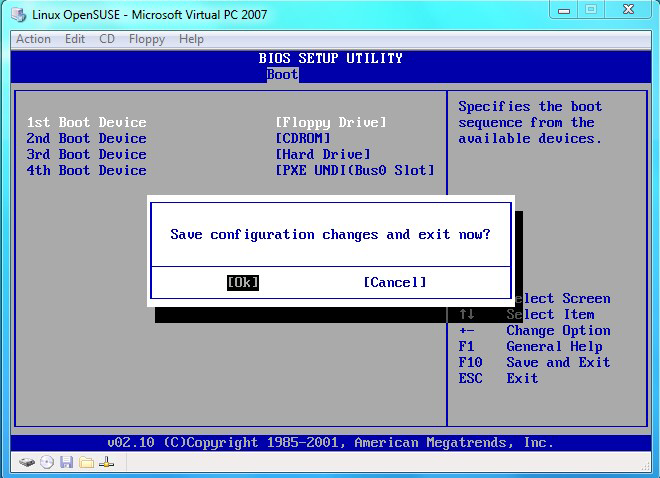Click the Select Item hint
This screenshot has height=478, width=660.
click(x=527, y=314)
